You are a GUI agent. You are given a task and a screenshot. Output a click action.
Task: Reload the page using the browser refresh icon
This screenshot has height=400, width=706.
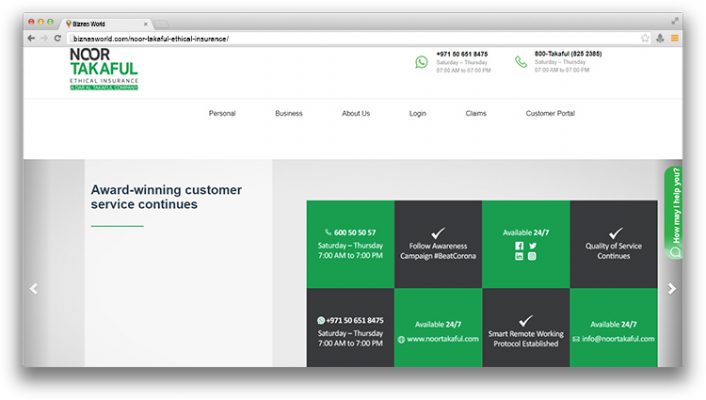coord(57,38)
